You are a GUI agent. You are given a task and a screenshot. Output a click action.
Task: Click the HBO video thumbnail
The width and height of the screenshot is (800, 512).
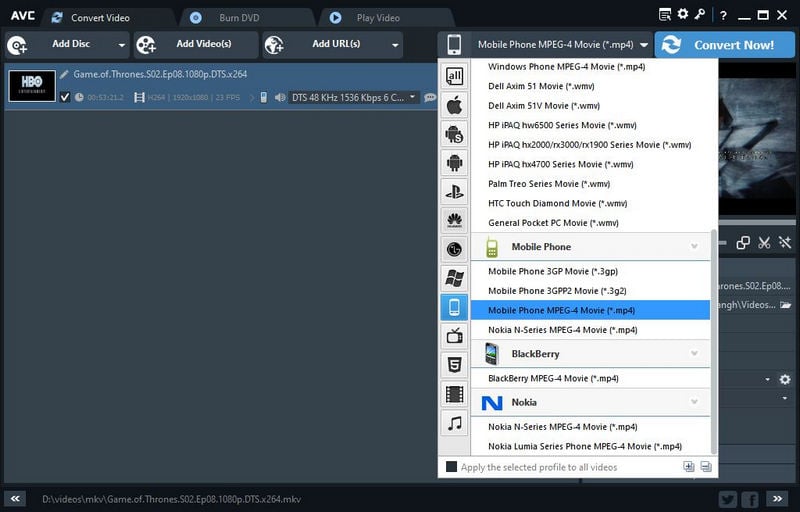[32, 86]
